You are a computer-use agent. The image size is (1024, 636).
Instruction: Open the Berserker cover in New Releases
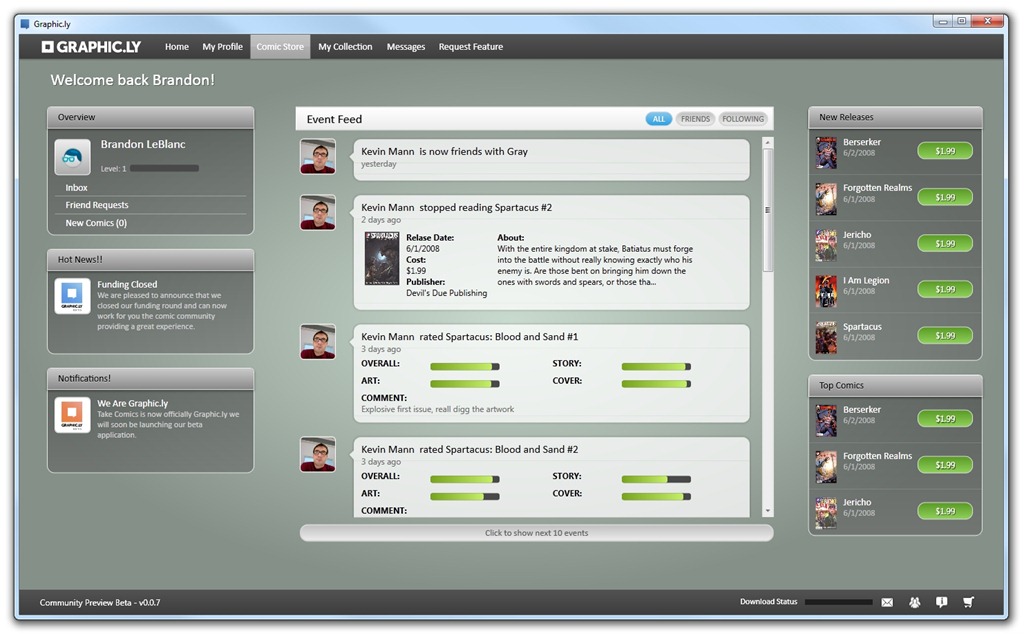(x=826, y=153)
